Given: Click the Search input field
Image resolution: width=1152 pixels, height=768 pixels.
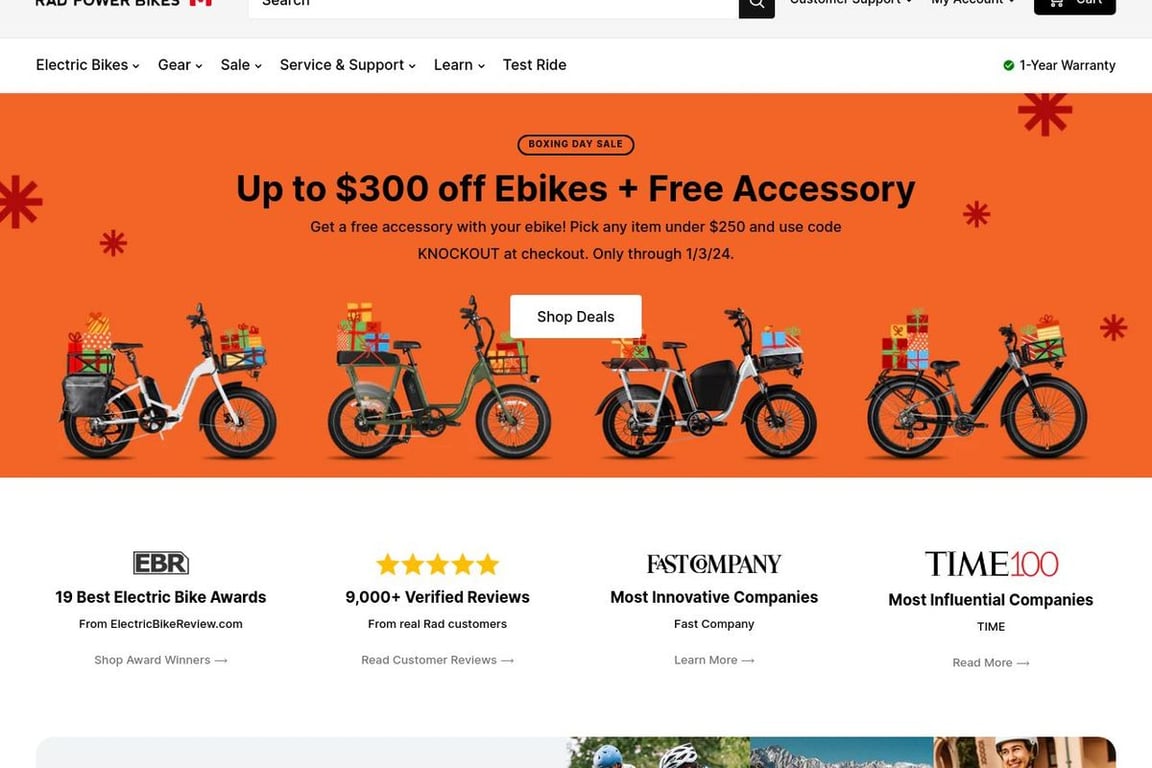Looking at the screenshot, I should coord(494,6).
